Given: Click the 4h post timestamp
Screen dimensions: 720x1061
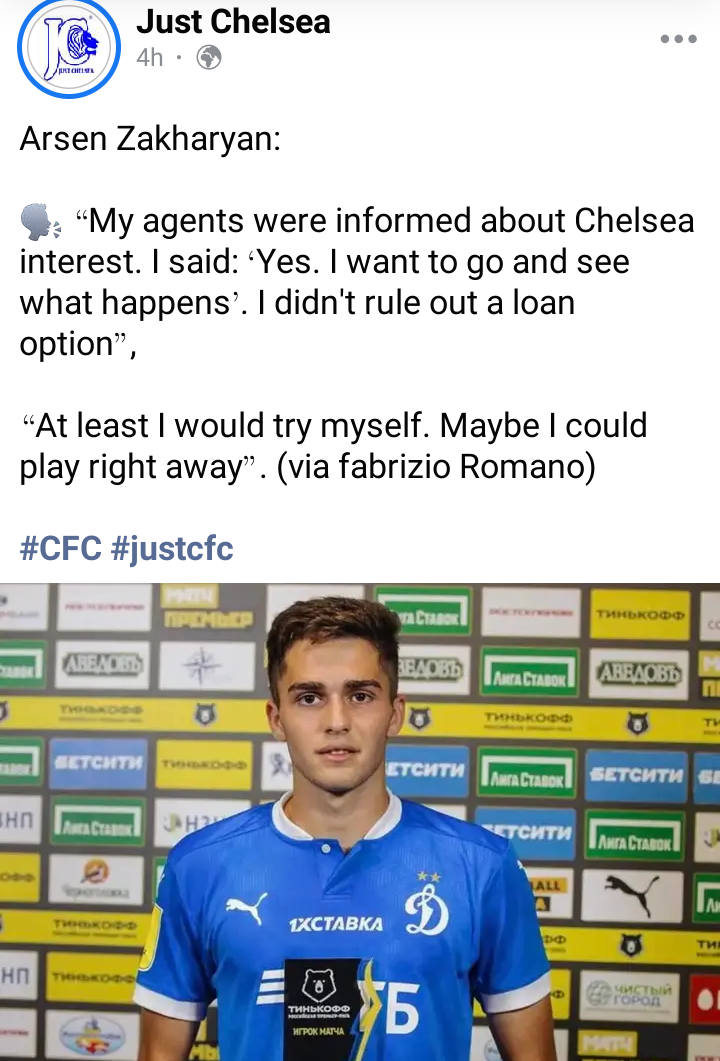Looking at the screenshot, I should [x=150, y=58].
